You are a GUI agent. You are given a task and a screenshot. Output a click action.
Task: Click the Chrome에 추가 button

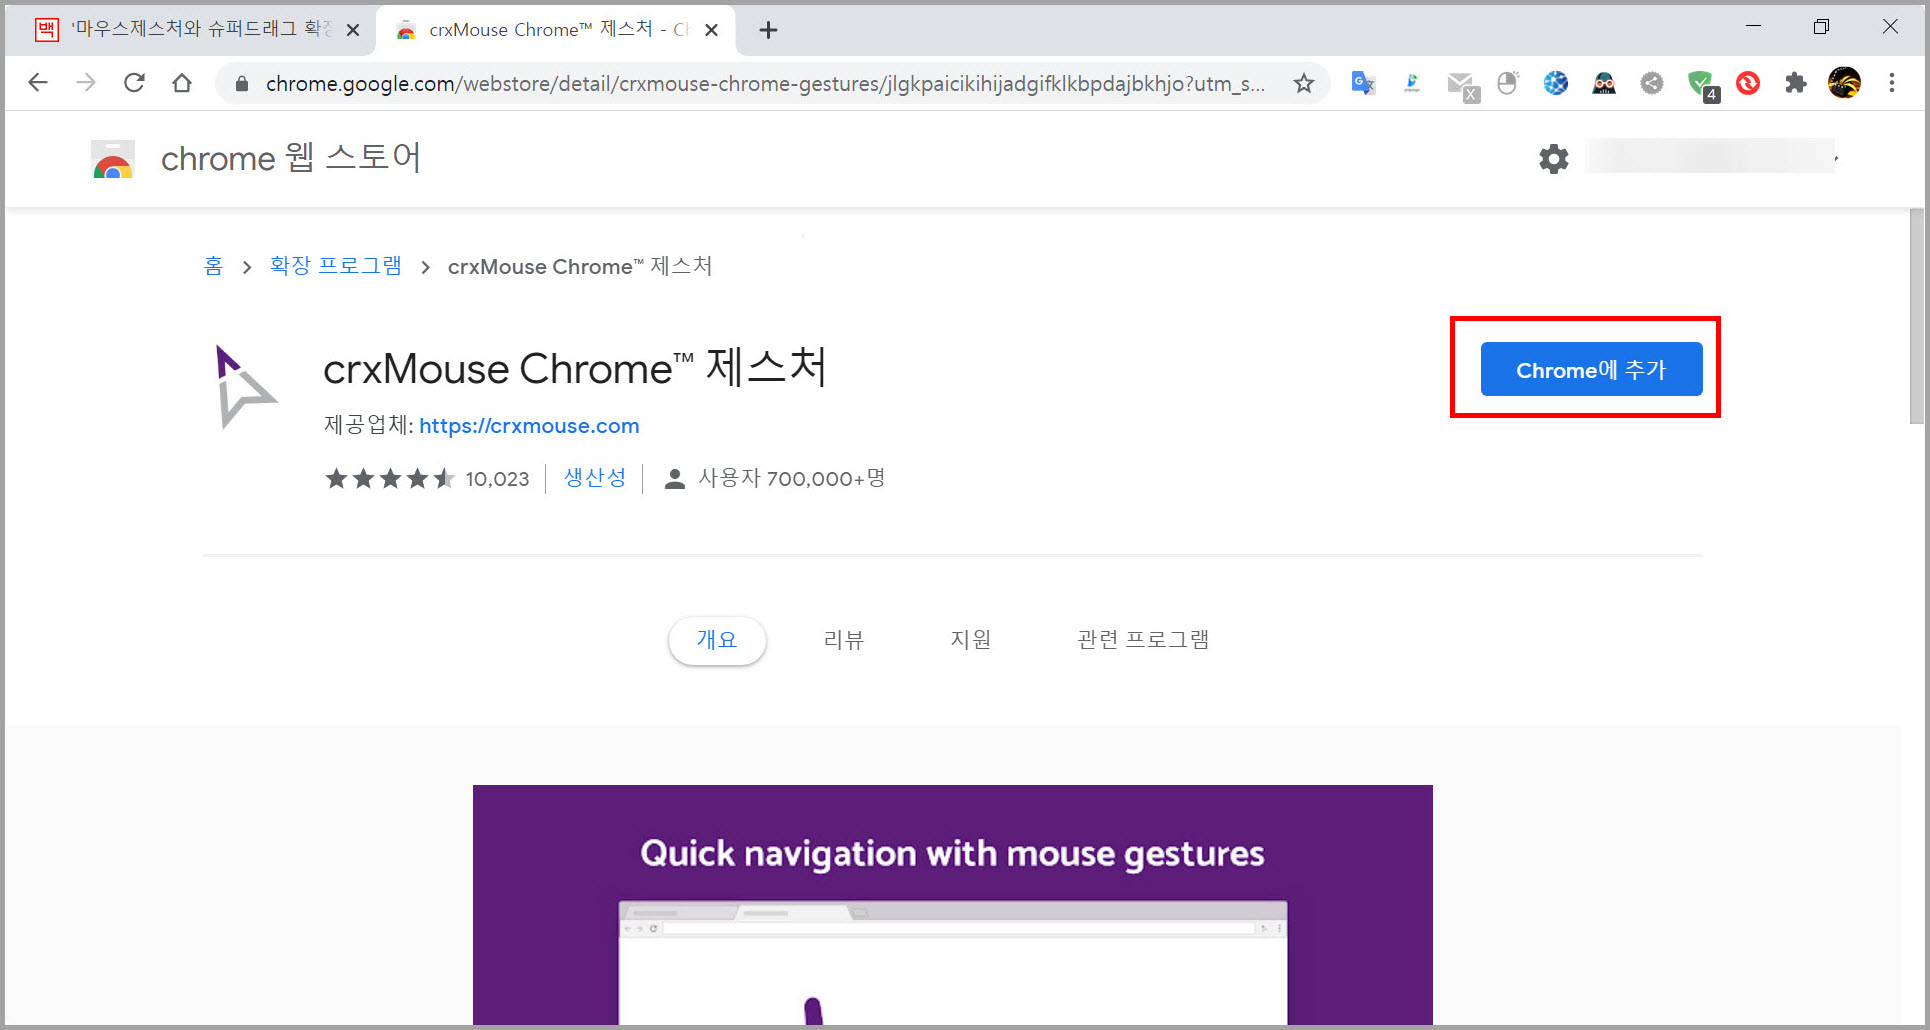1591,369
